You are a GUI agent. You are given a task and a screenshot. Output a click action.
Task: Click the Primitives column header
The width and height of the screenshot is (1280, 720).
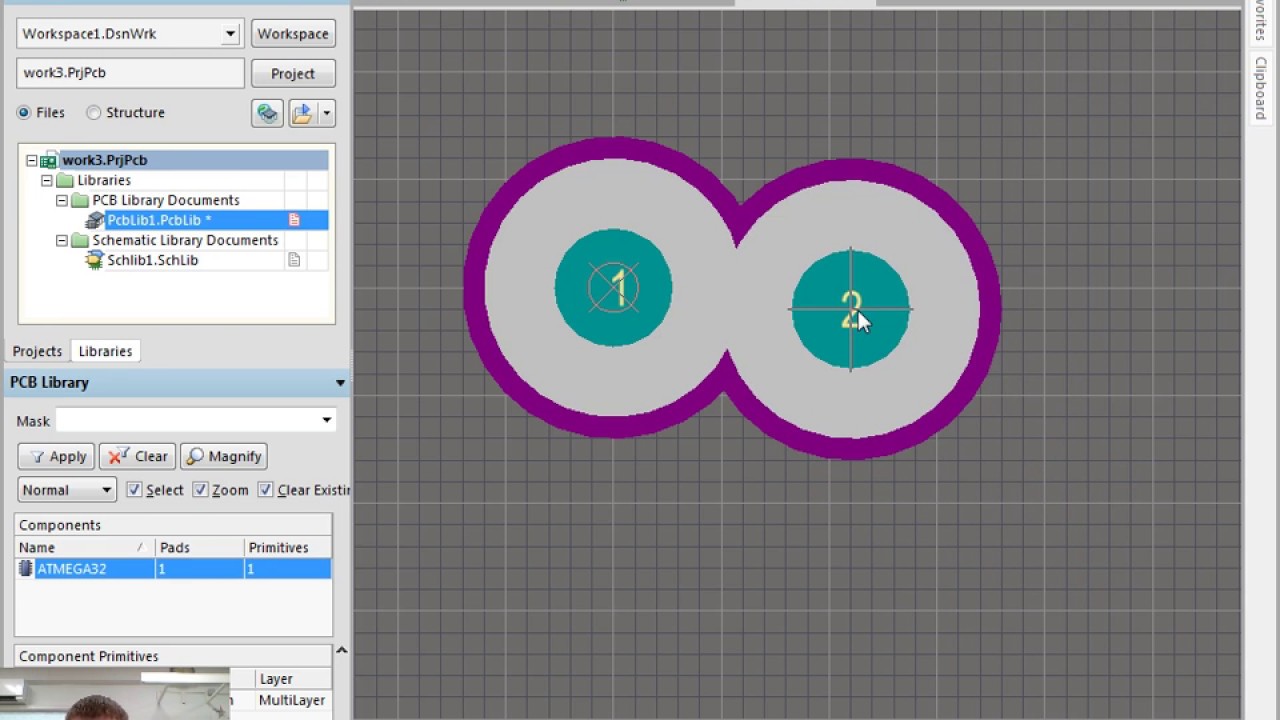[288, 547]
